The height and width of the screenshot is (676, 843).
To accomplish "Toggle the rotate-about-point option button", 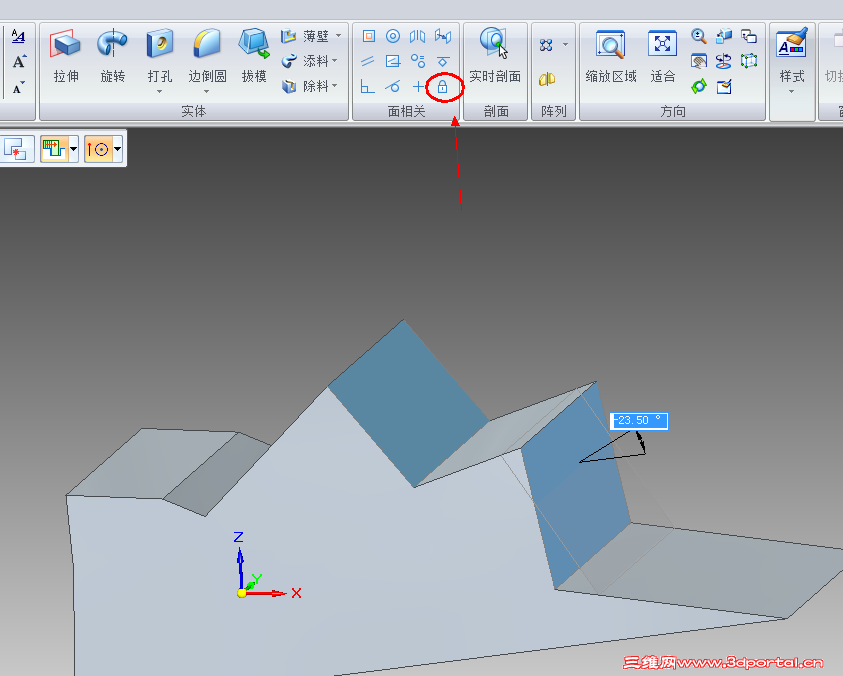I will point(98,149).
